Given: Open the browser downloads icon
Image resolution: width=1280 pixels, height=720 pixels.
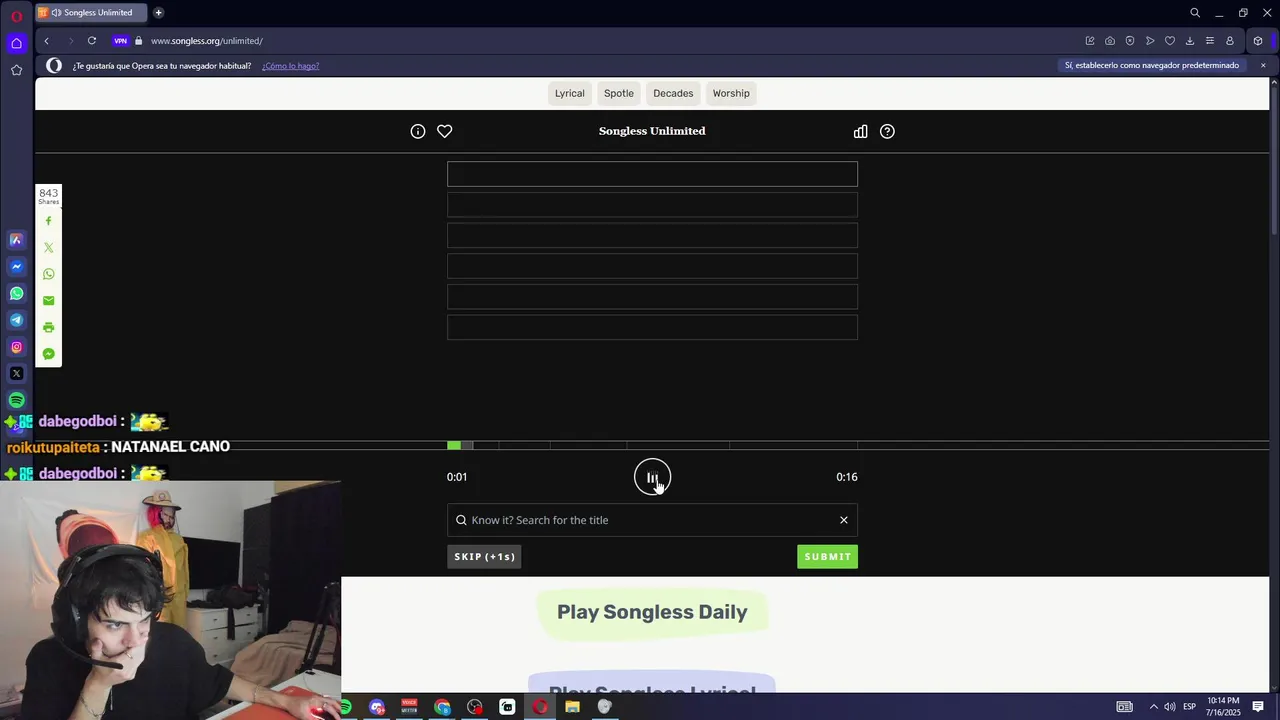Looking at the screenshot, I should tap(1190, 41).
